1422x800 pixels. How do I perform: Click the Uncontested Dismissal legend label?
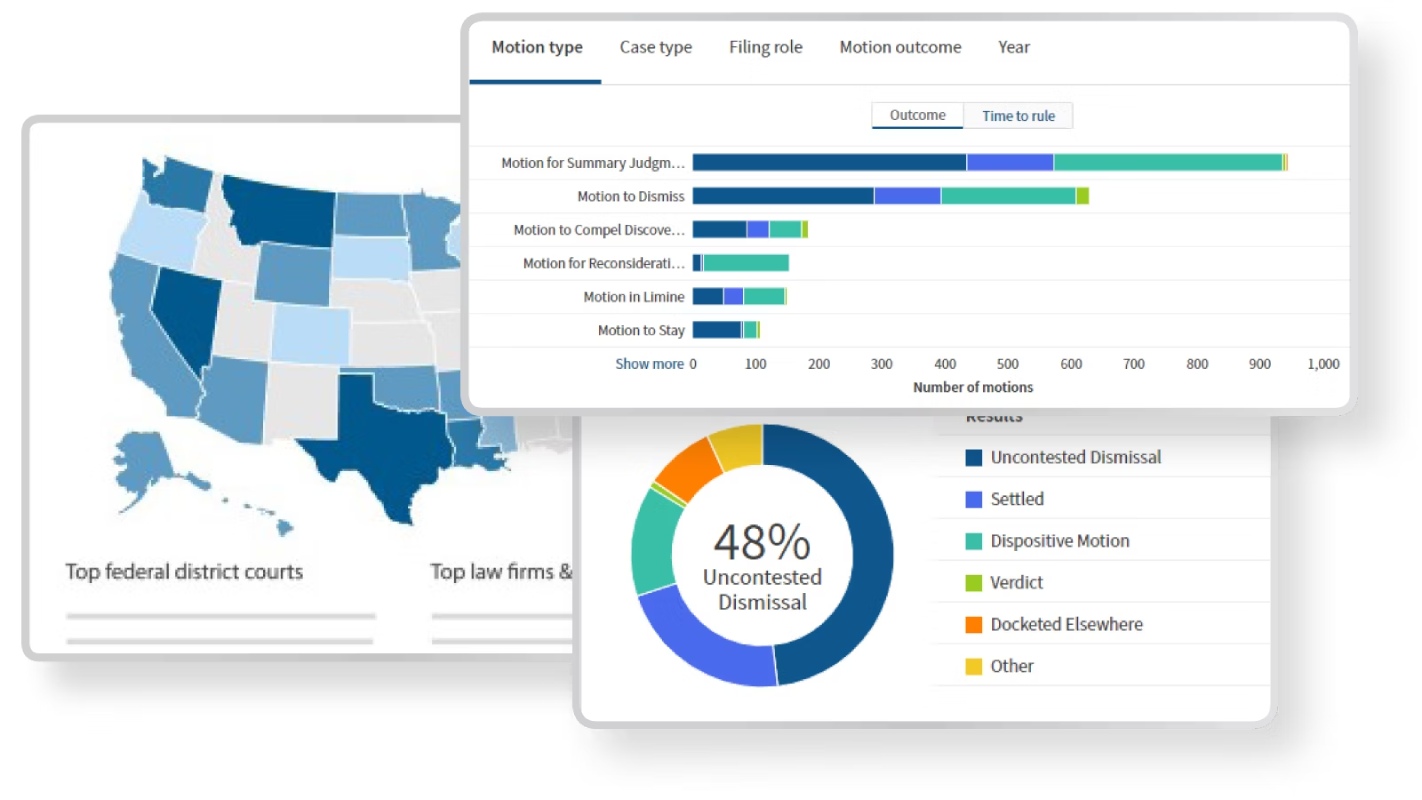click(1076, 458)
